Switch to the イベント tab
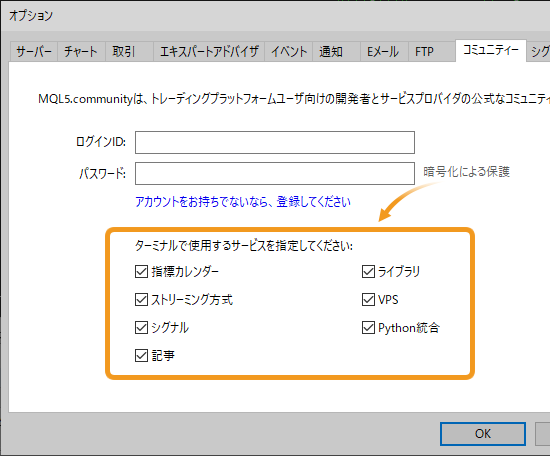Screen dimensions: 550x456 click(x=289, y=52)
